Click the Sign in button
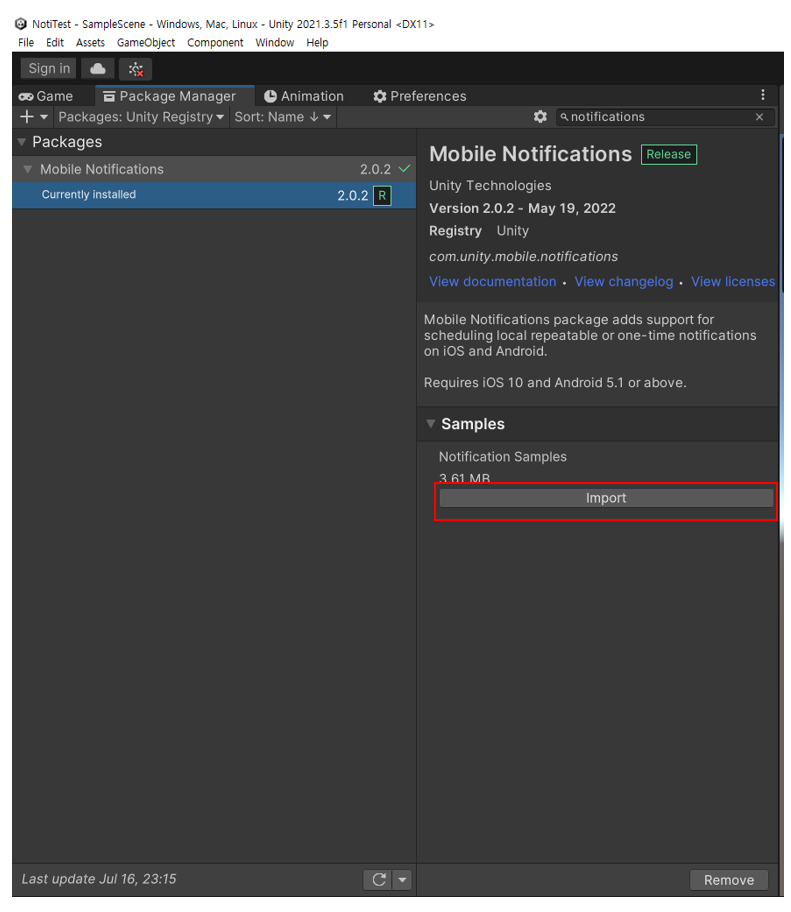Image resolution: width=791 pixels, height=912 pixels. point(49,69)
